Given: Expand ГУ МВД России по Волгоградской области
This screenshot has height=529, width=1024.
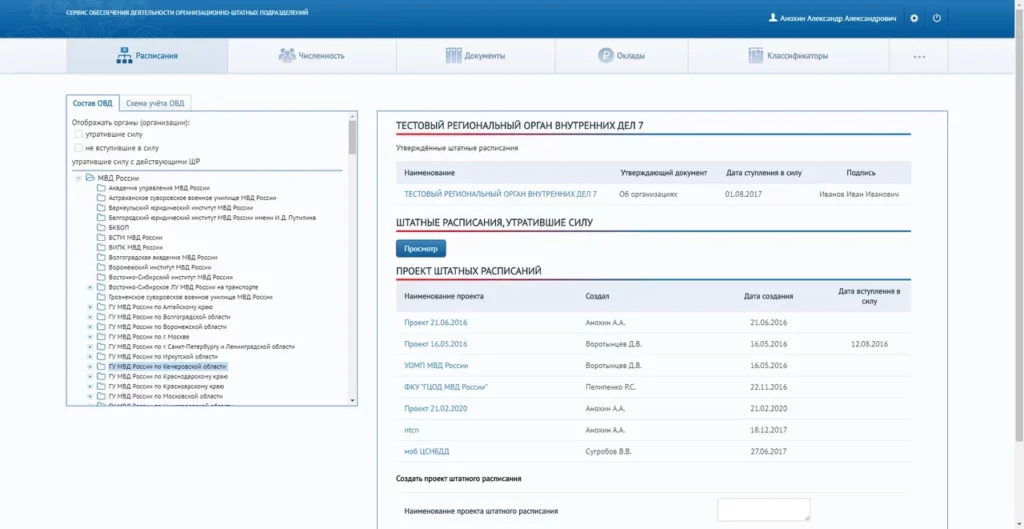Looking at the screenshot, I should [90, 317].
